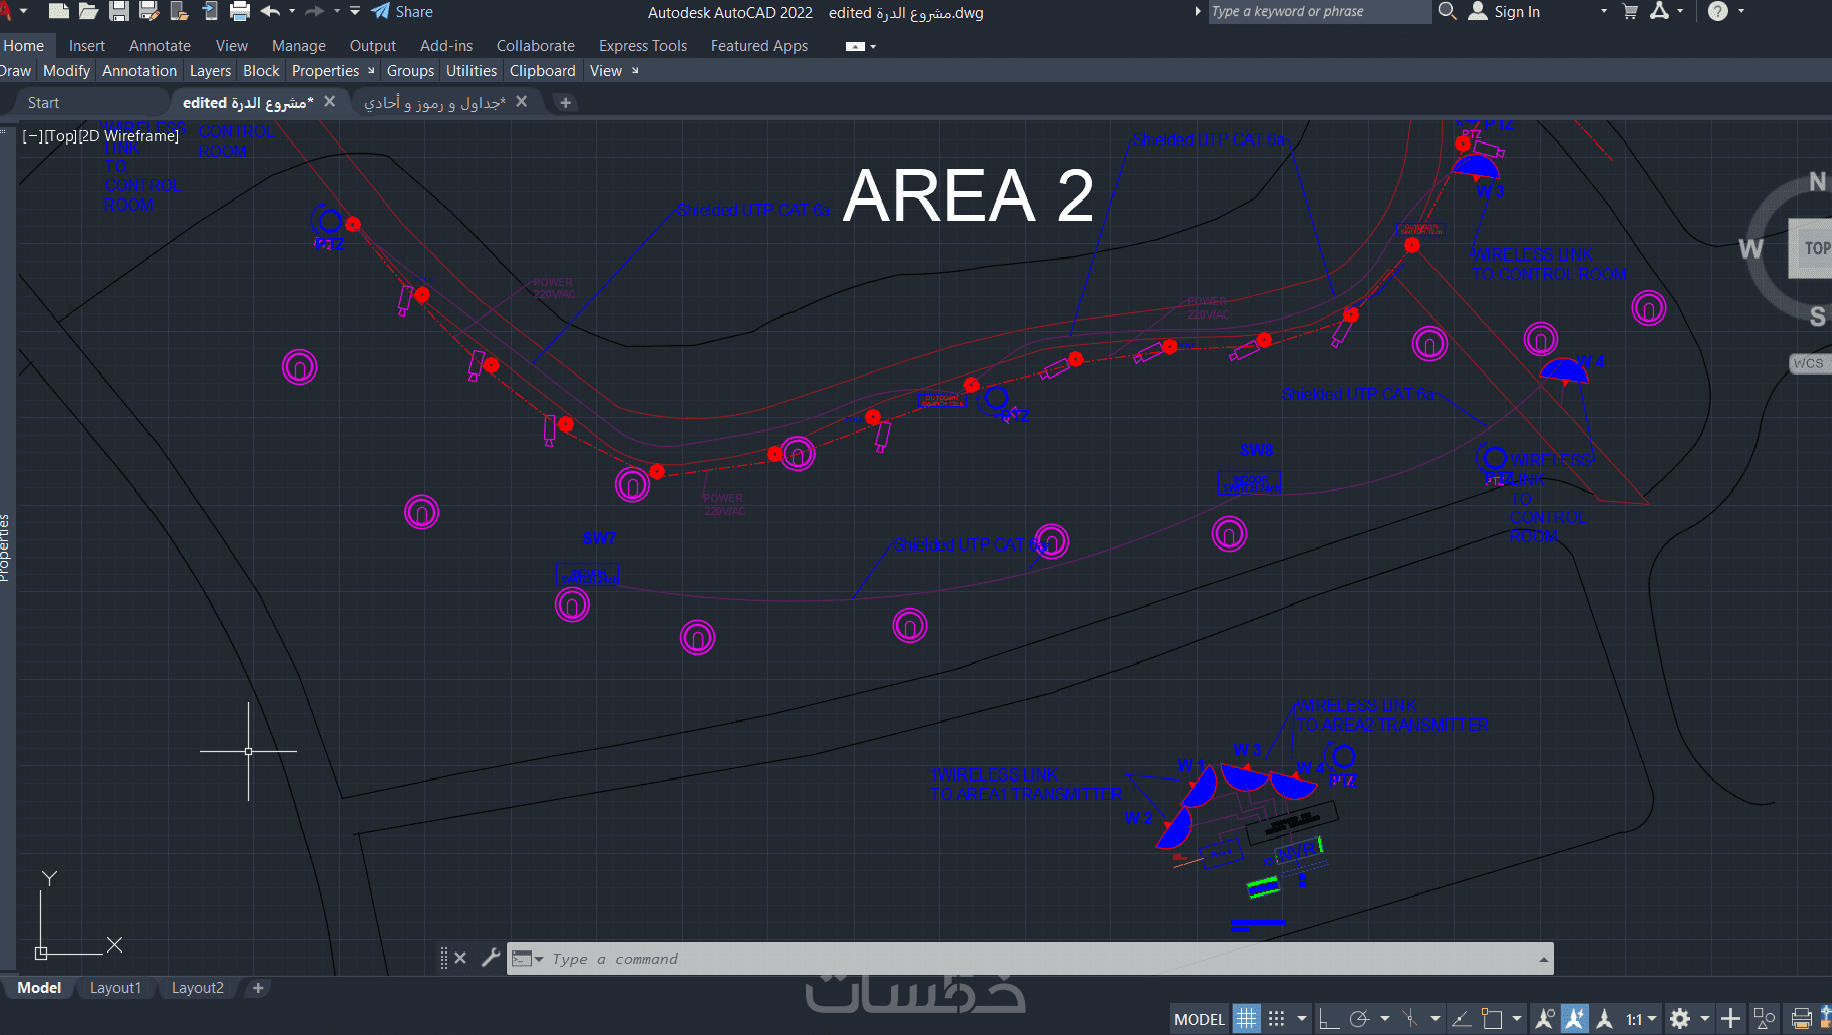The image size is (1832, 1035).
Task: Click the New drawing icon
Action: 59,12
